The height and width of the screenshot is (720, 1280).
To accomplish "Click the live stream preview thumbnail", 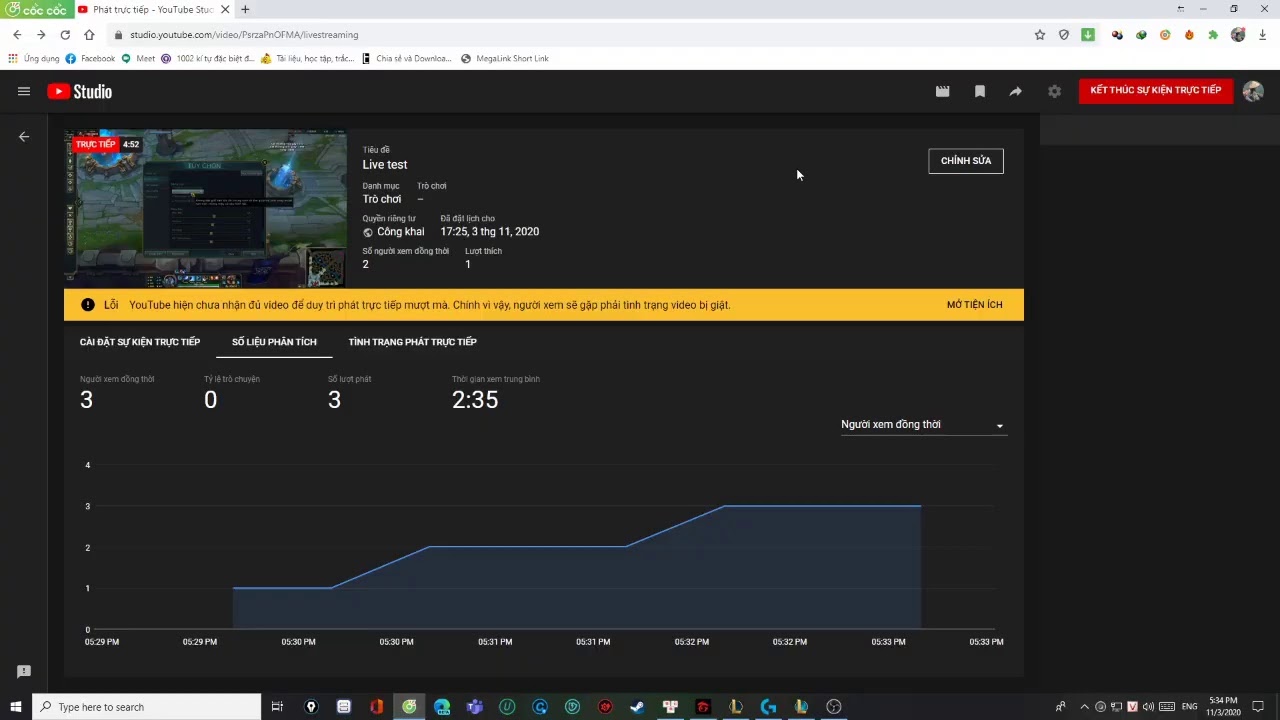I will click(x=205, y=208).
